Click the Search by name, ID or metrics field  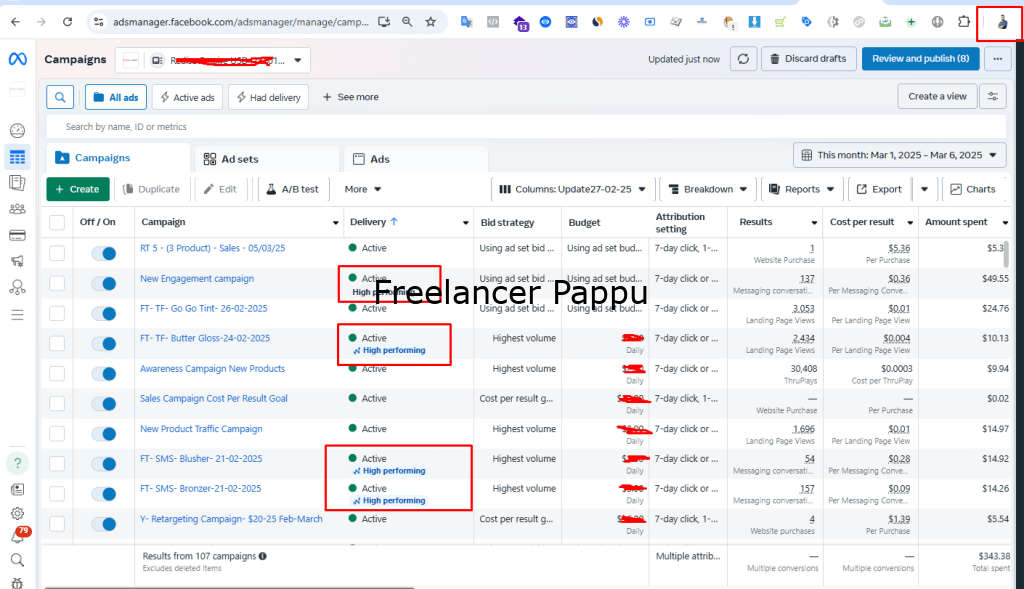(526, 127)
